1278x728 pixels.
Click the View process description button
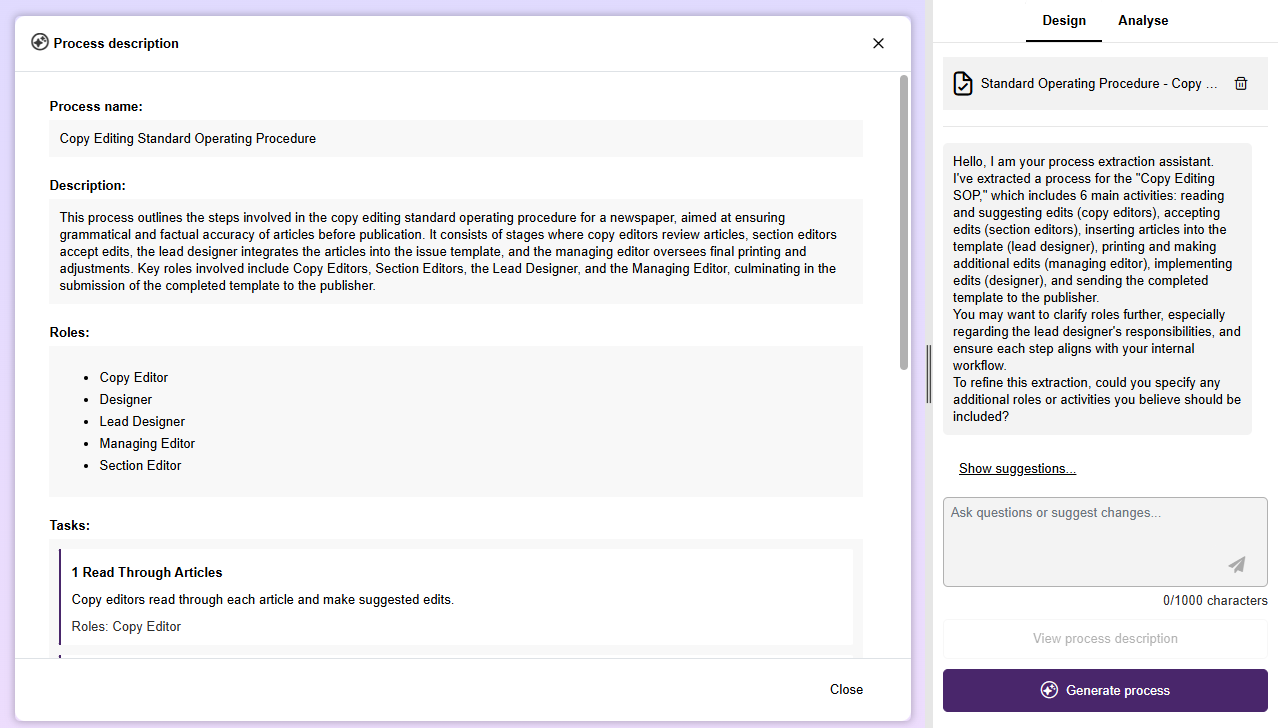(x=1105, y=639)
